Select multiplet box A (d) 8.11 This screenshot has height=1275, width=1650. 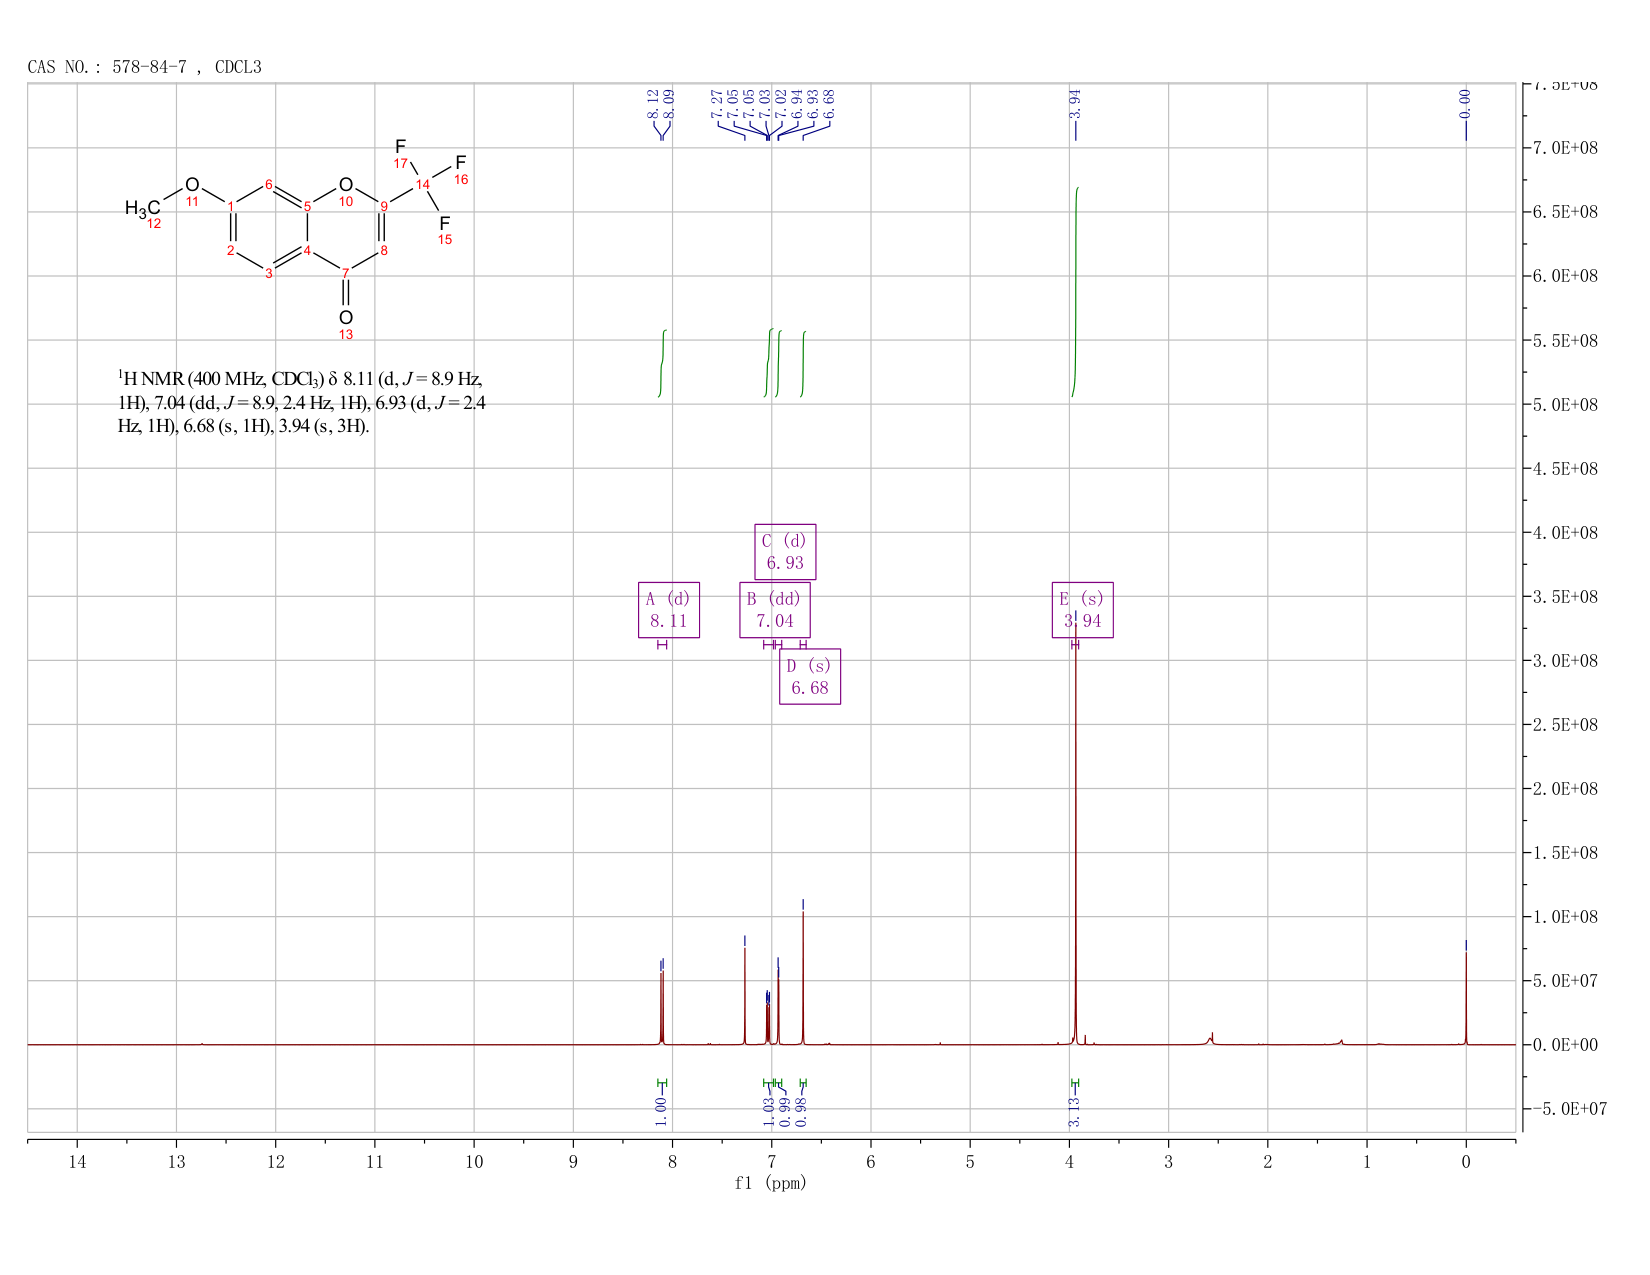[669, 610]
